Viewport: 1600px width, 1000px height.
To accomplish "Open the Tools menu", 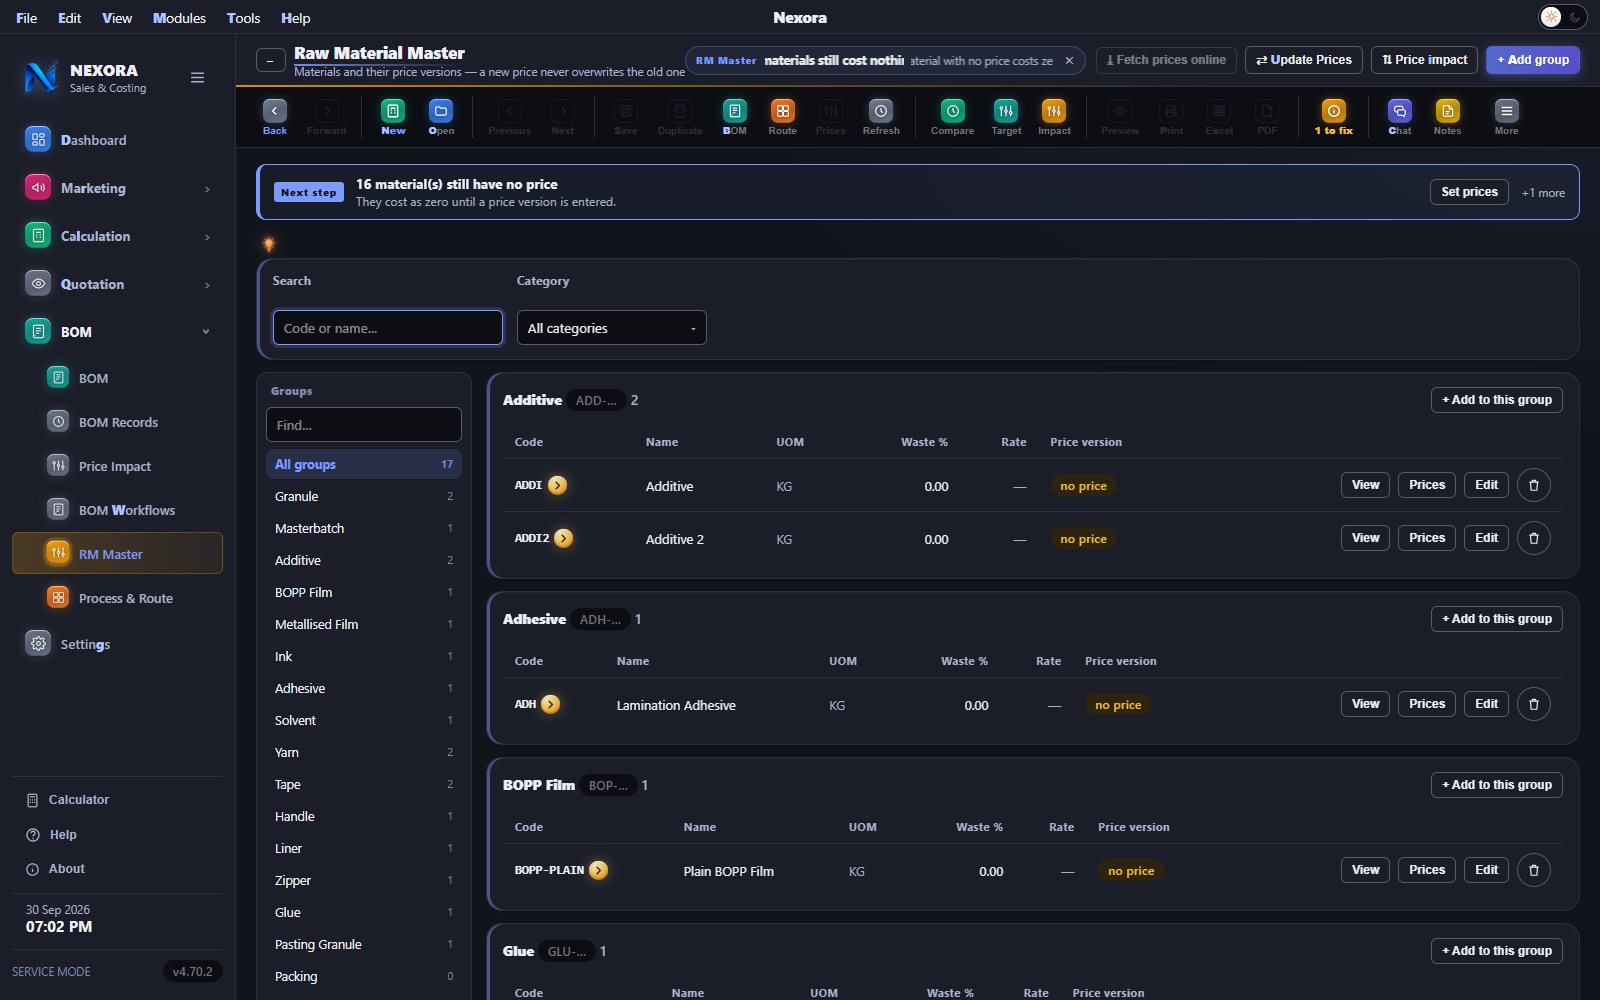I will (243, 18).
